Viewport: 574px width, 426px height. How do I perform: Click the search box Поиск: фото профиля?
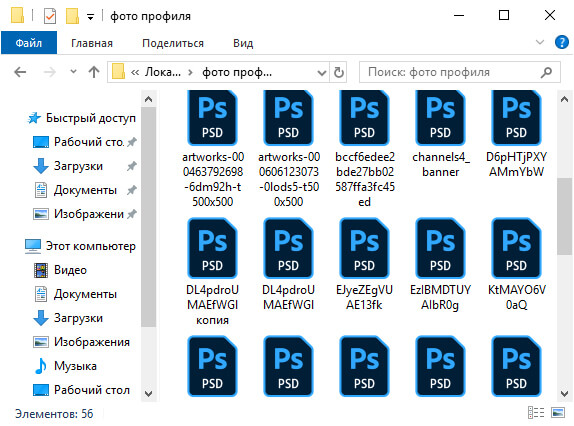[x=459, y=72]
